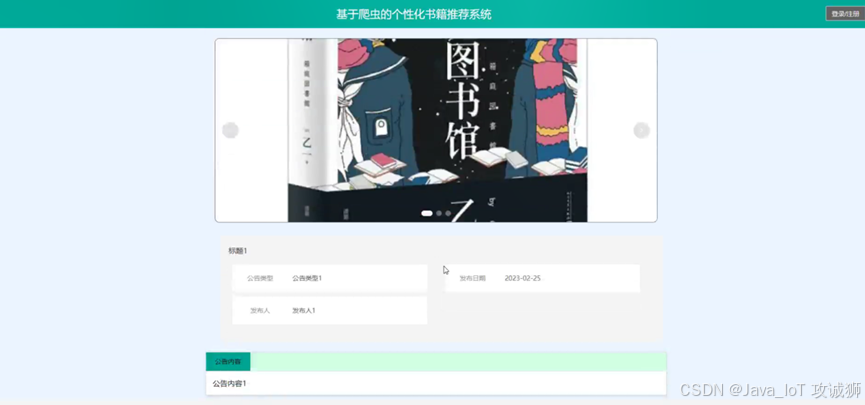
Task: Click the 公告内容1 body text
Action: (229, 383)
